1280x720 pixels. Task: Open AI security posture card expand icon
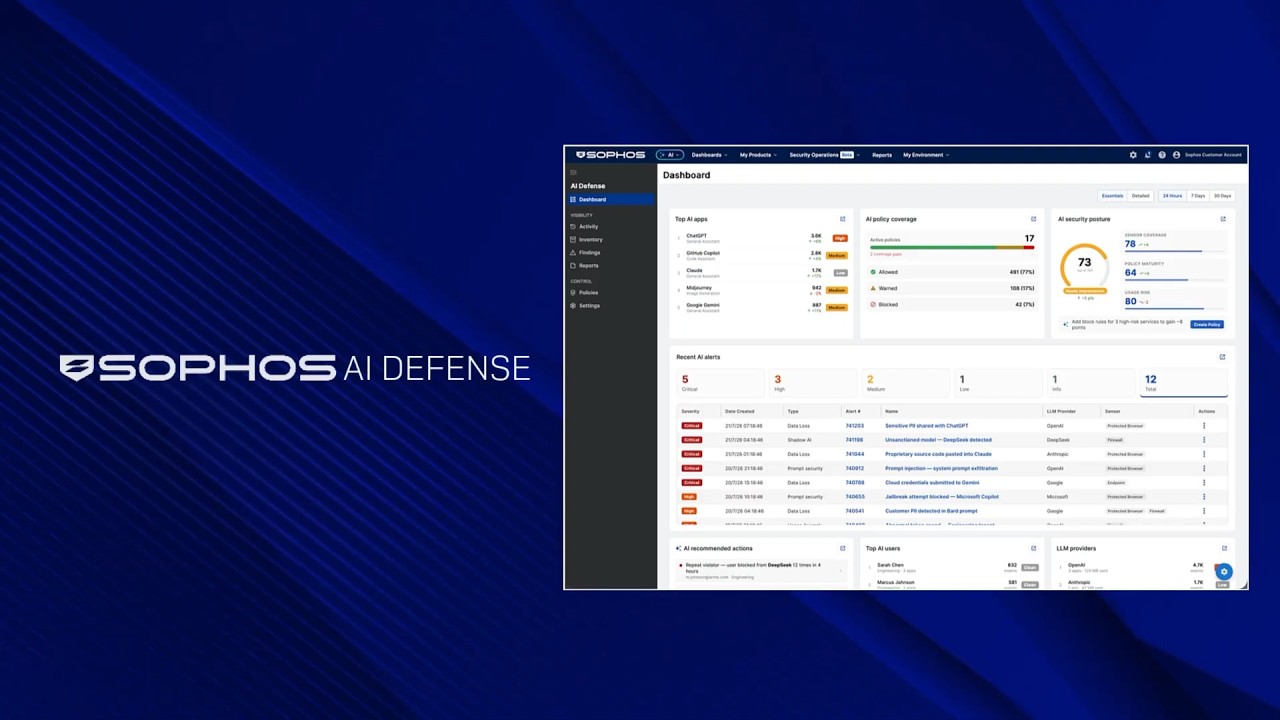(x=1222, y=219)
